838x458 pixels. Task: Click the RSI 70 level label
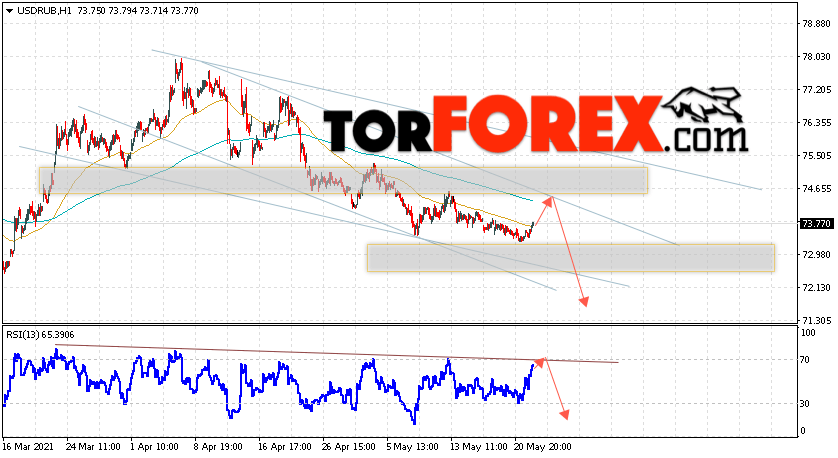[x=805, y=360]
